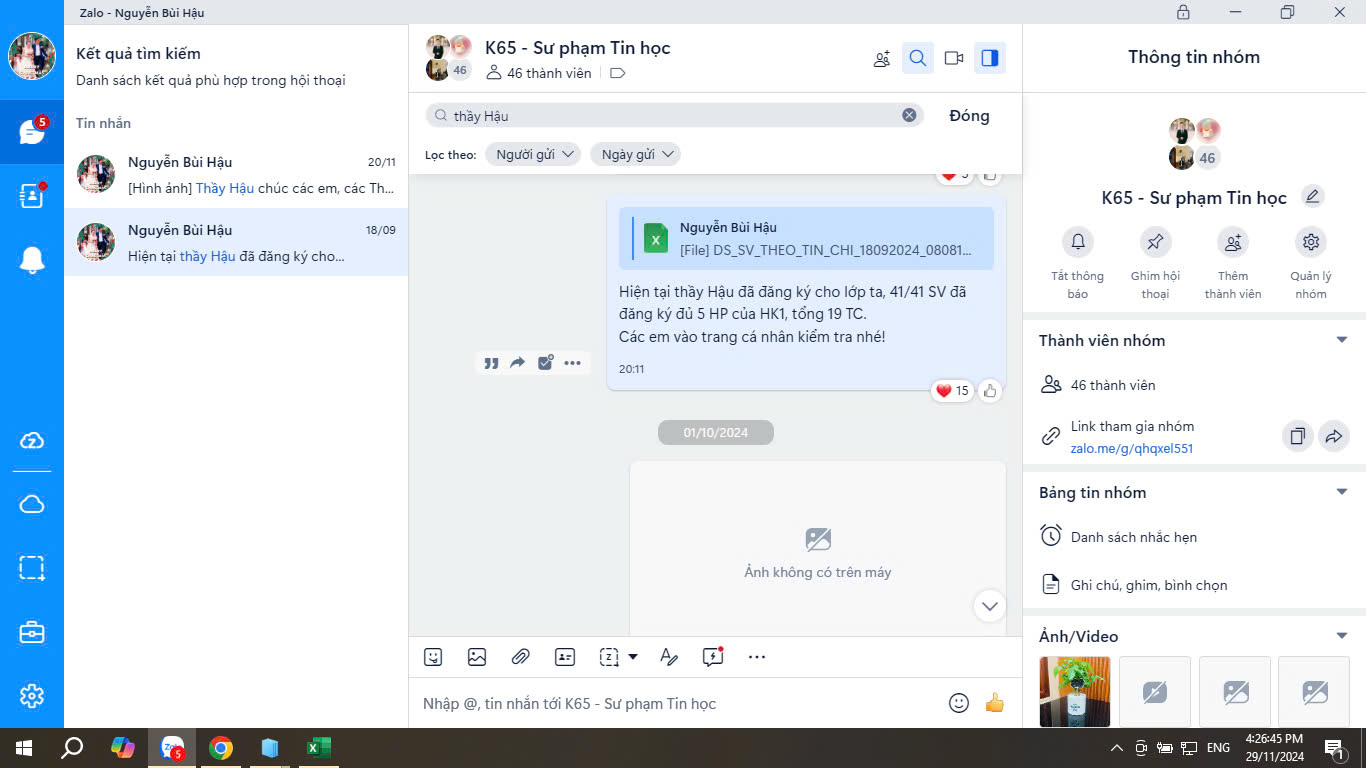Close the search with Đóng button
This screenshot has width=1366, height=768.
click(x=969, y=116)
